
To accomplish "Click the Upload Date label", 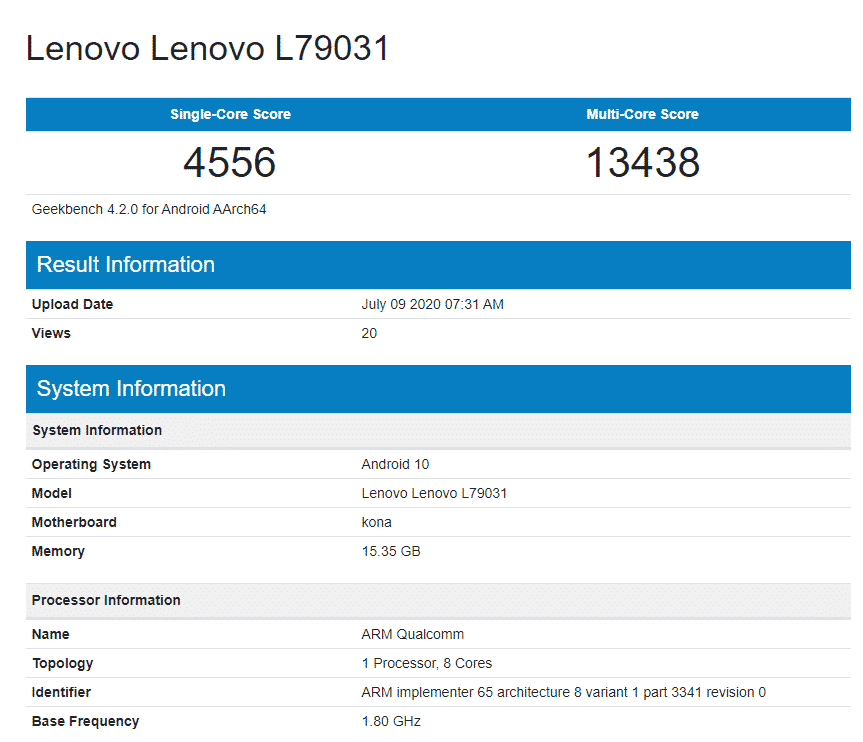I will pos(72,304).
